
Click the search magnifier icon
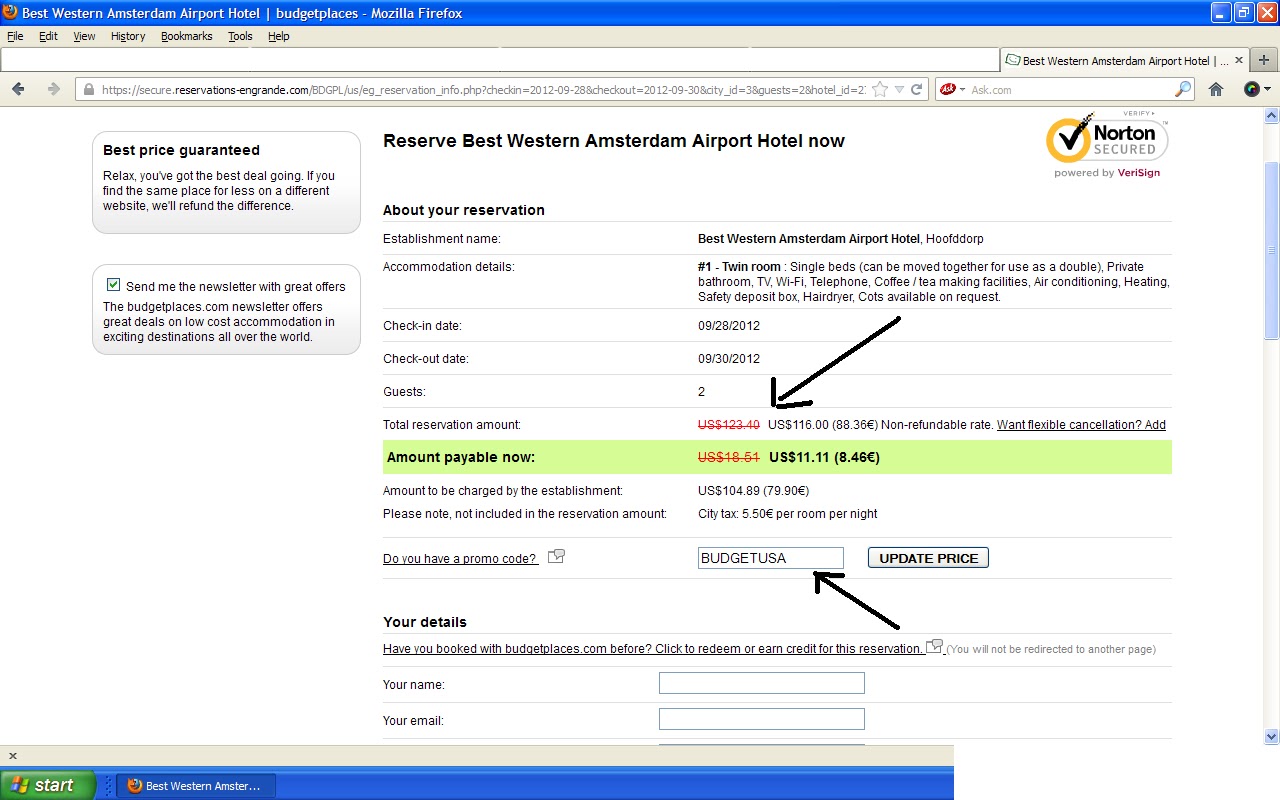click(x=1183, y=89)
